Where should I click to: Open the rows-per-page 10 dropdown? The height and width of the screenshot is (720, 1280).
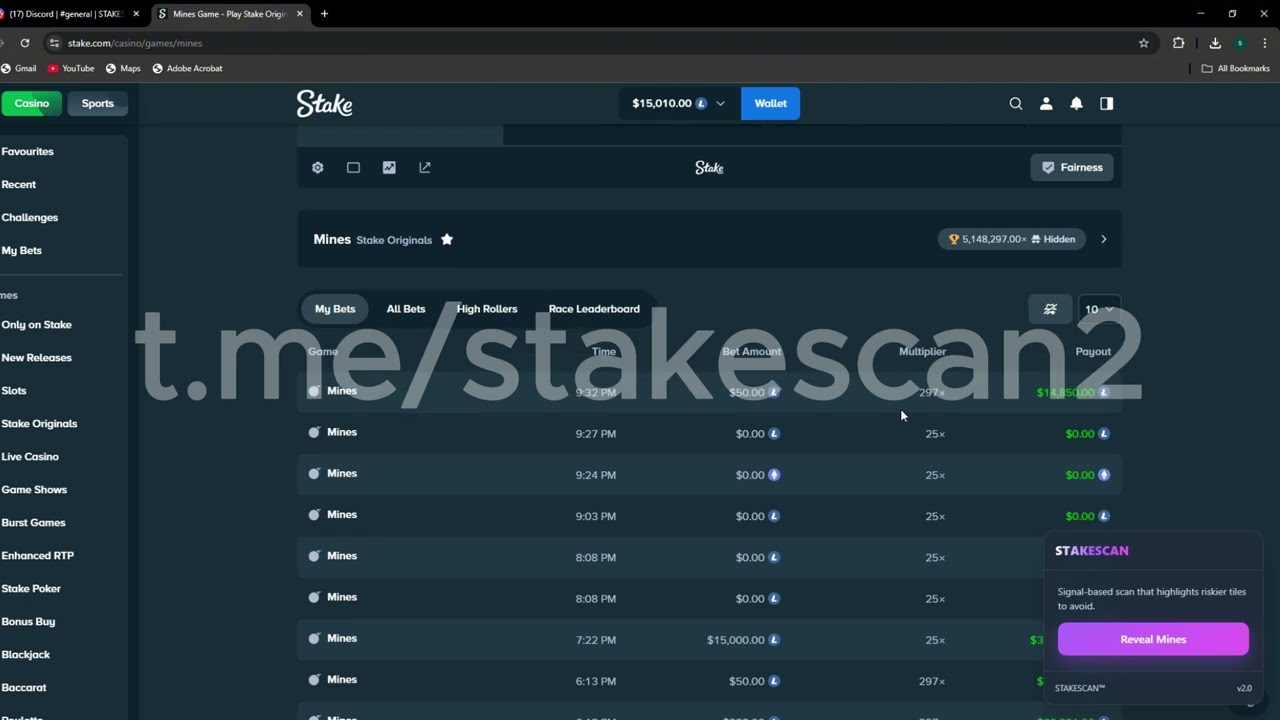[x=1099, y=309]
